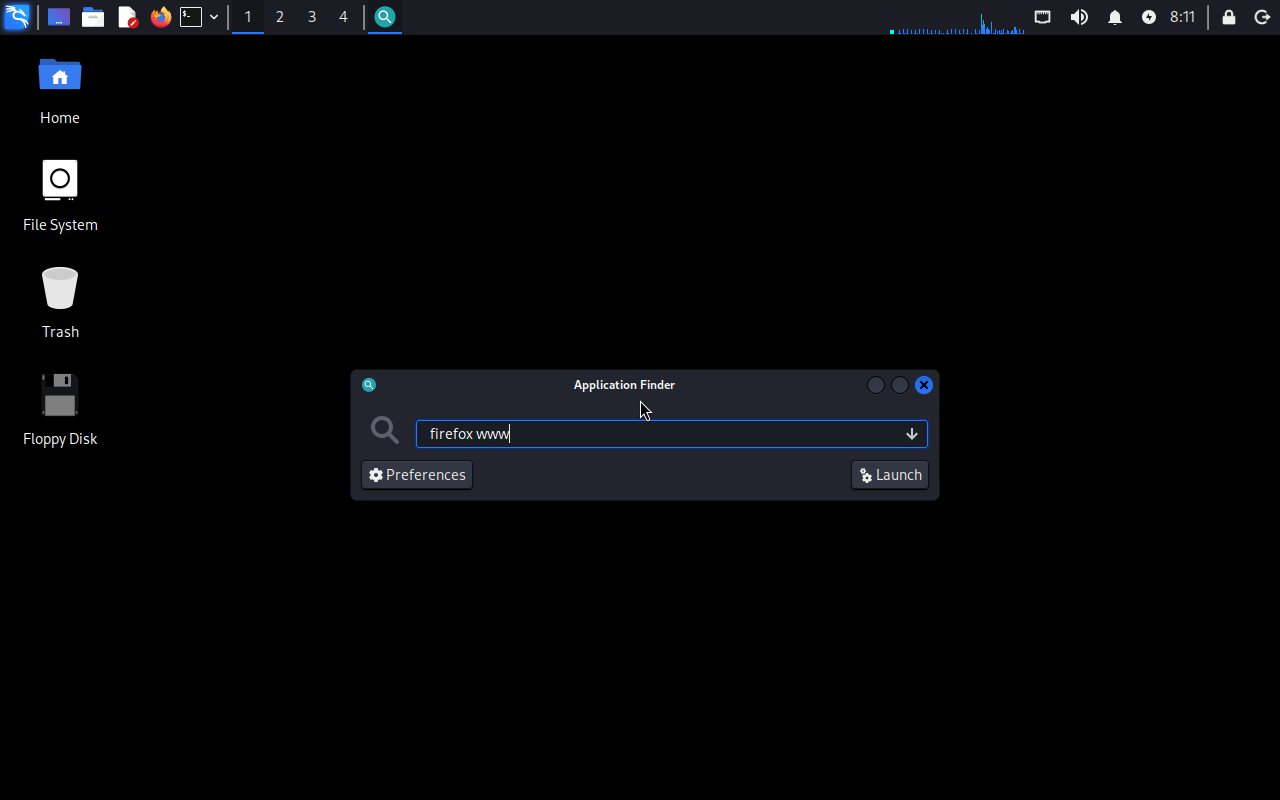The width and height of the screenshot is (1280, 800).
Task: Click the network connection tray icon
Action: (x=1042, y=17)
